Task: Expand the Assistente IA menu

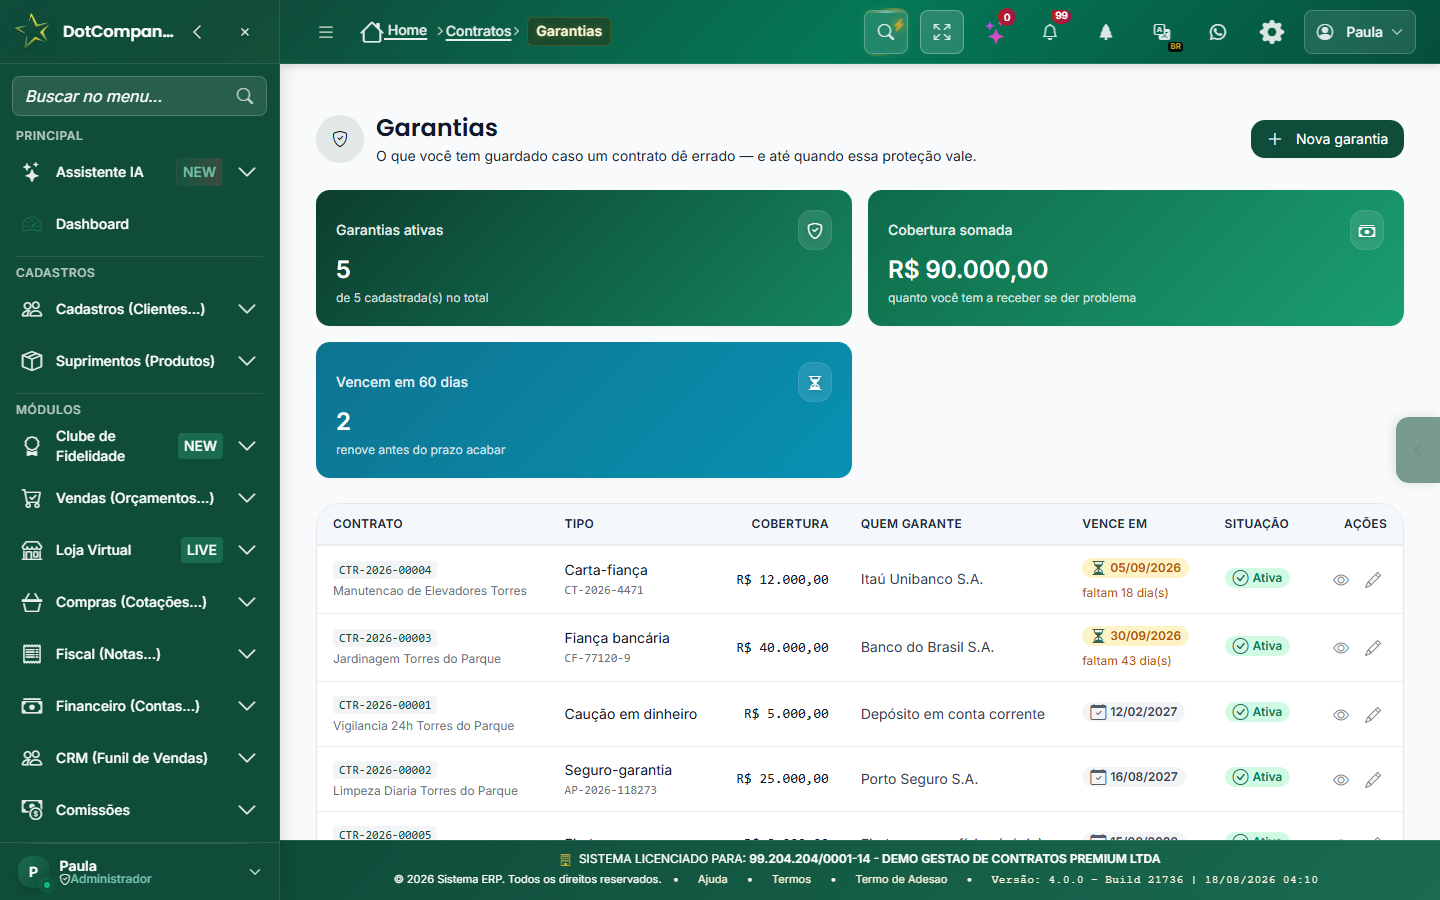Action: pyautogui.click(x=139, y=172)
